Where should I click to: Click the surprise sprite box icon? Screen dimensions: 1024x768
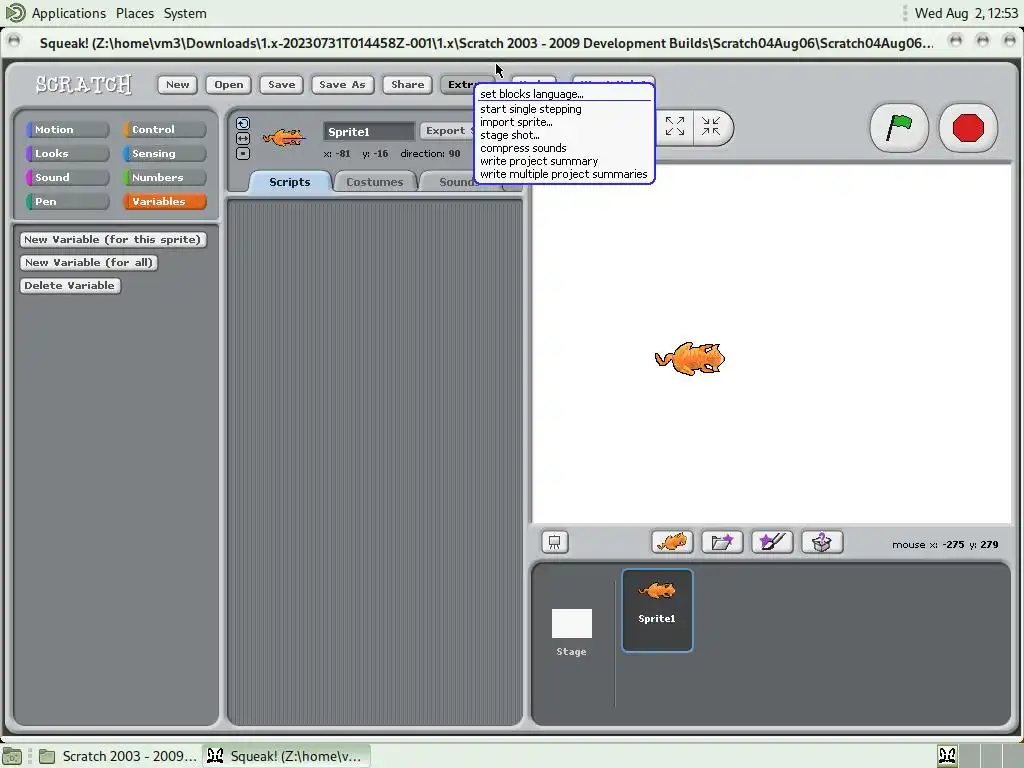click(x=822, y=542)
